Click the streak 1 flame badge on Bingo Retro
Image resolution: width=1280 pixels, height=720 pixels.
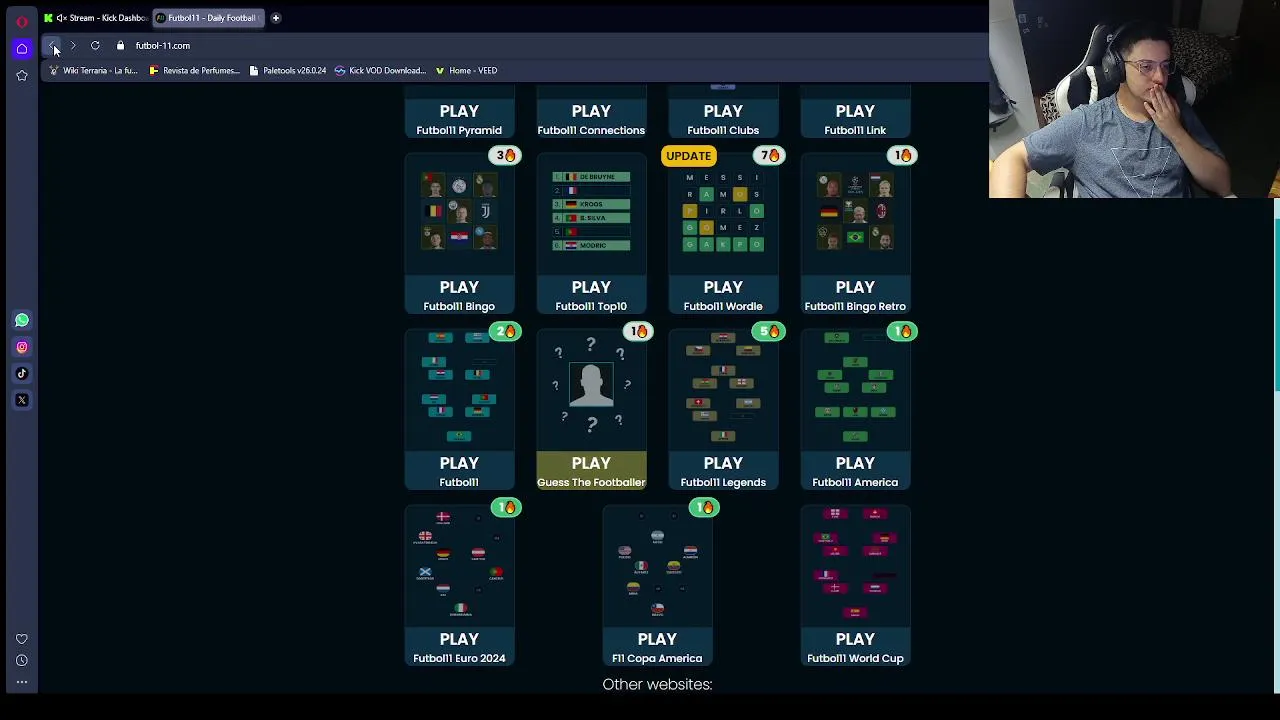coord(903,155)
